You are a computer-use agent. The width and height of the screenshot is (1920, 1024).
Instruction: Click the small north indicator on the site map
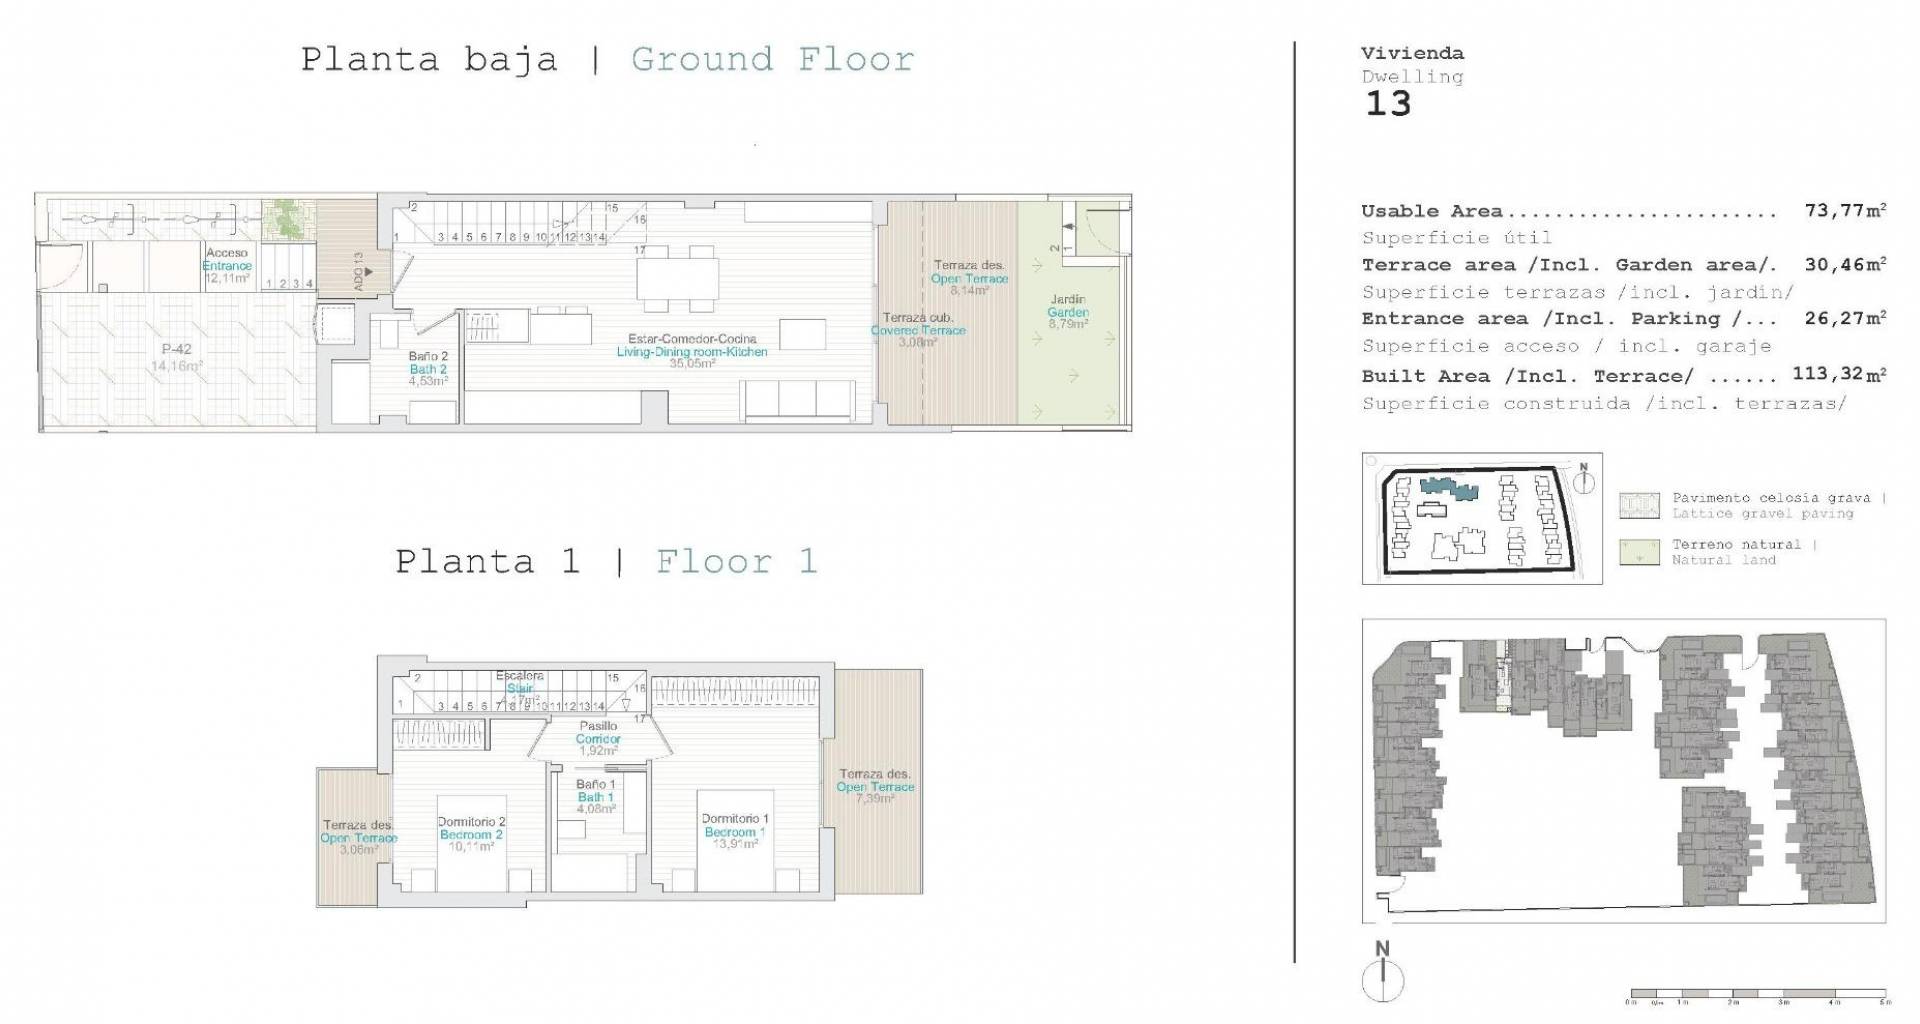[1583, 481]
